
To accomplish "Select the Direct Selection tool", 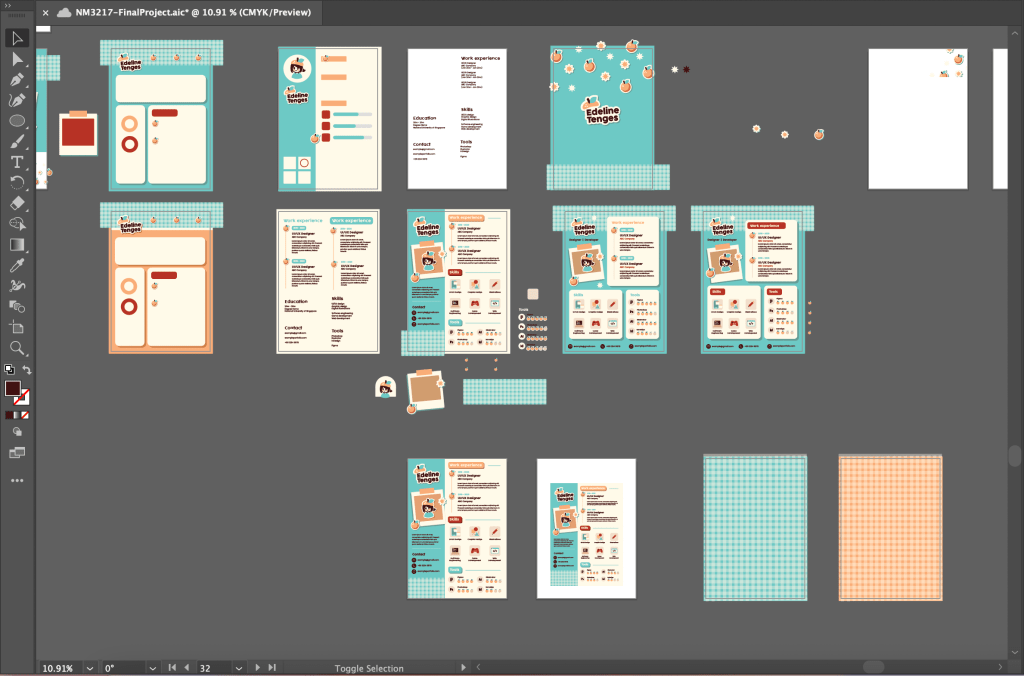I will [x=17, y=59].
